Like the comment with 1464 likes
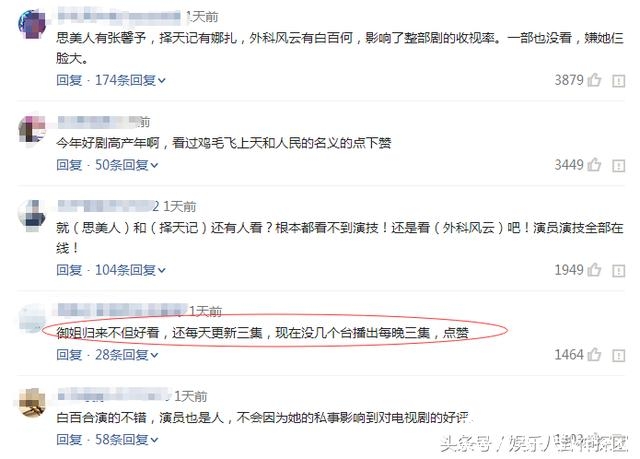This screenshot has width=640, height=459. 594,355
